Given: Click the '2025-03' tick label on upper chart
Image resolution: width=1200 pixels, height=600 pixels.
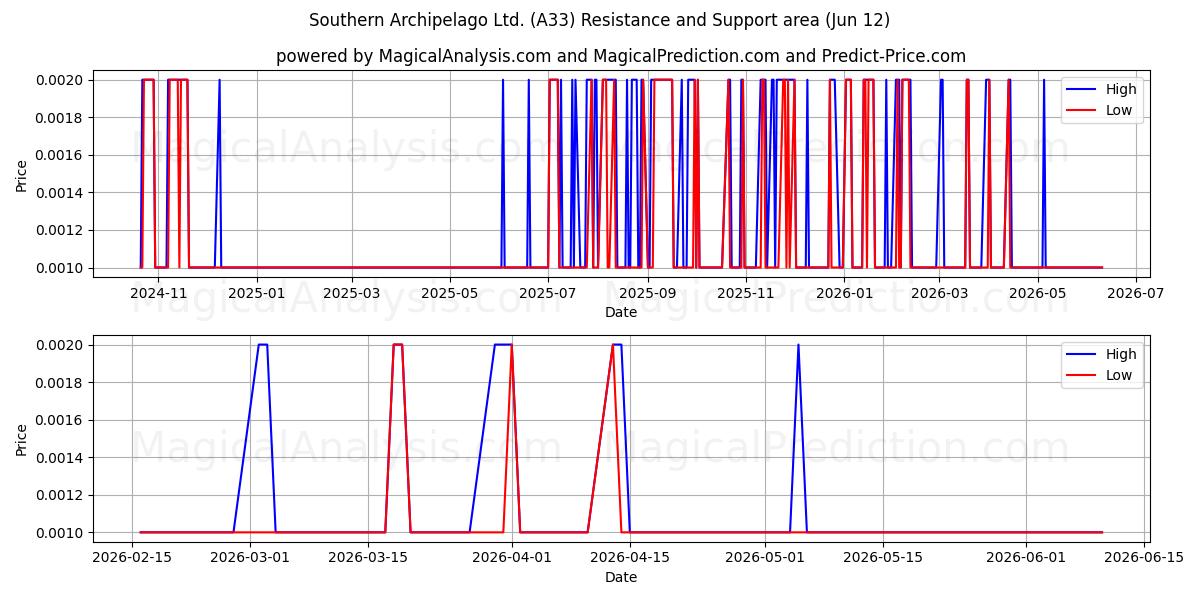Looking at the screenshot, I should click(352, 294).
